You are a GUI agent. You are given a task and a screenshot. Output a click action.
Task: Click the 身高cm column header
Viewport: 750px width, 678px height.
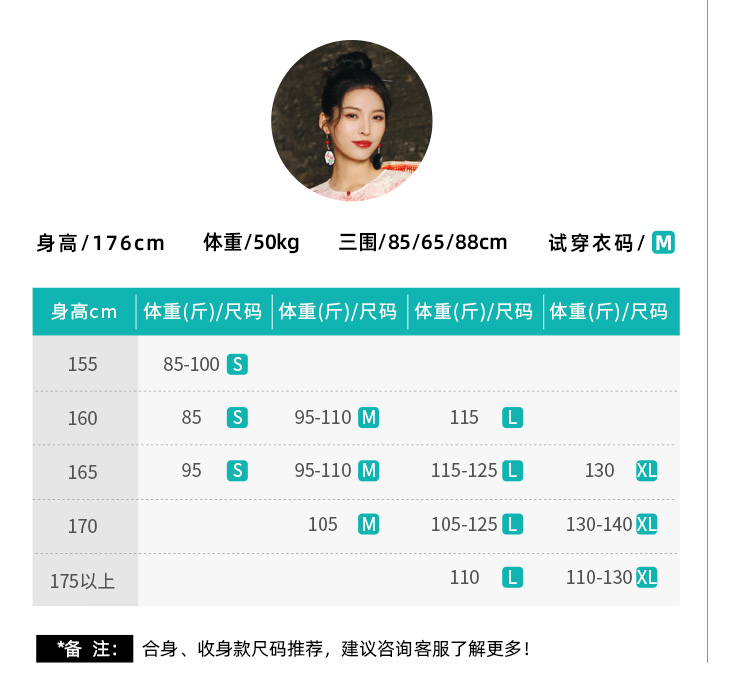(x=84, y=312)
